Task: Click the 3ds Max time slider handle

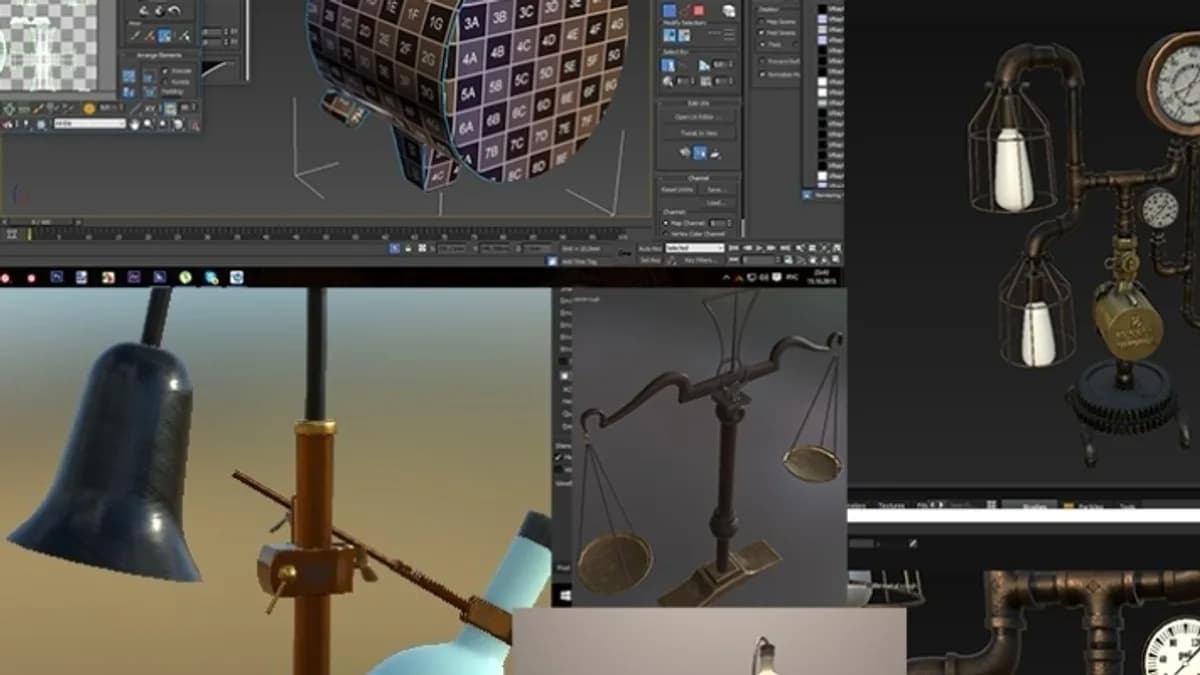Action: point(41,222)
